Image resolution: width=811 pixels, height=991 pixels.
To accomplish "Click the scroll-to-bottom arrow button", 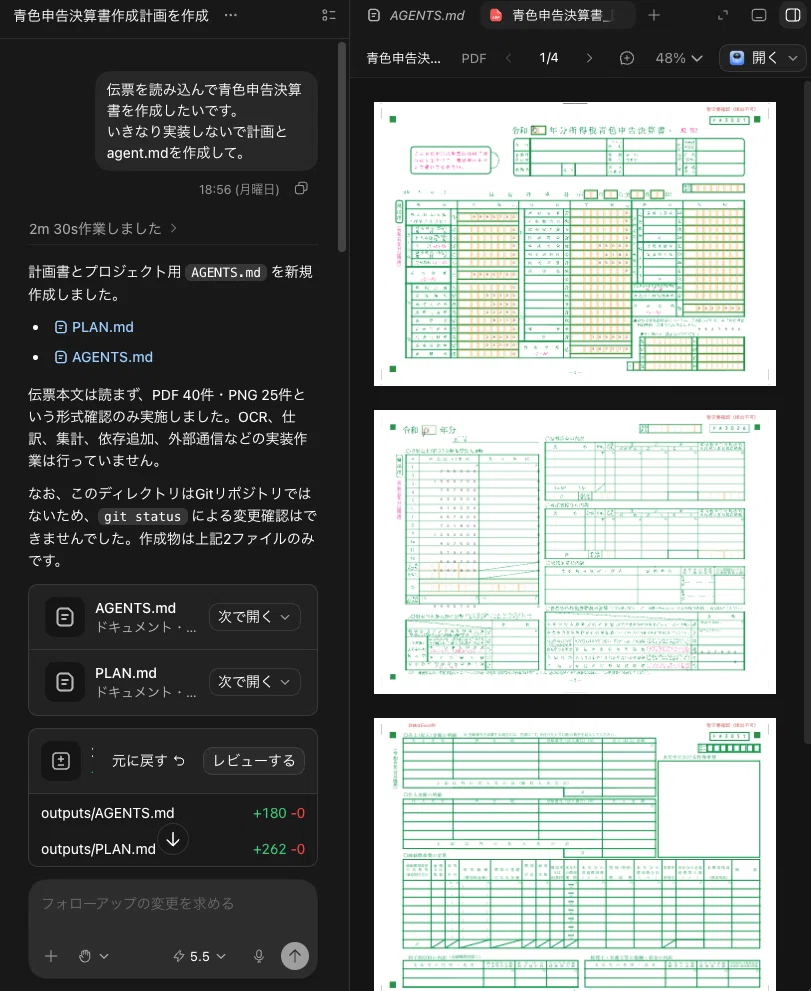I will click(x=173, y=839).
